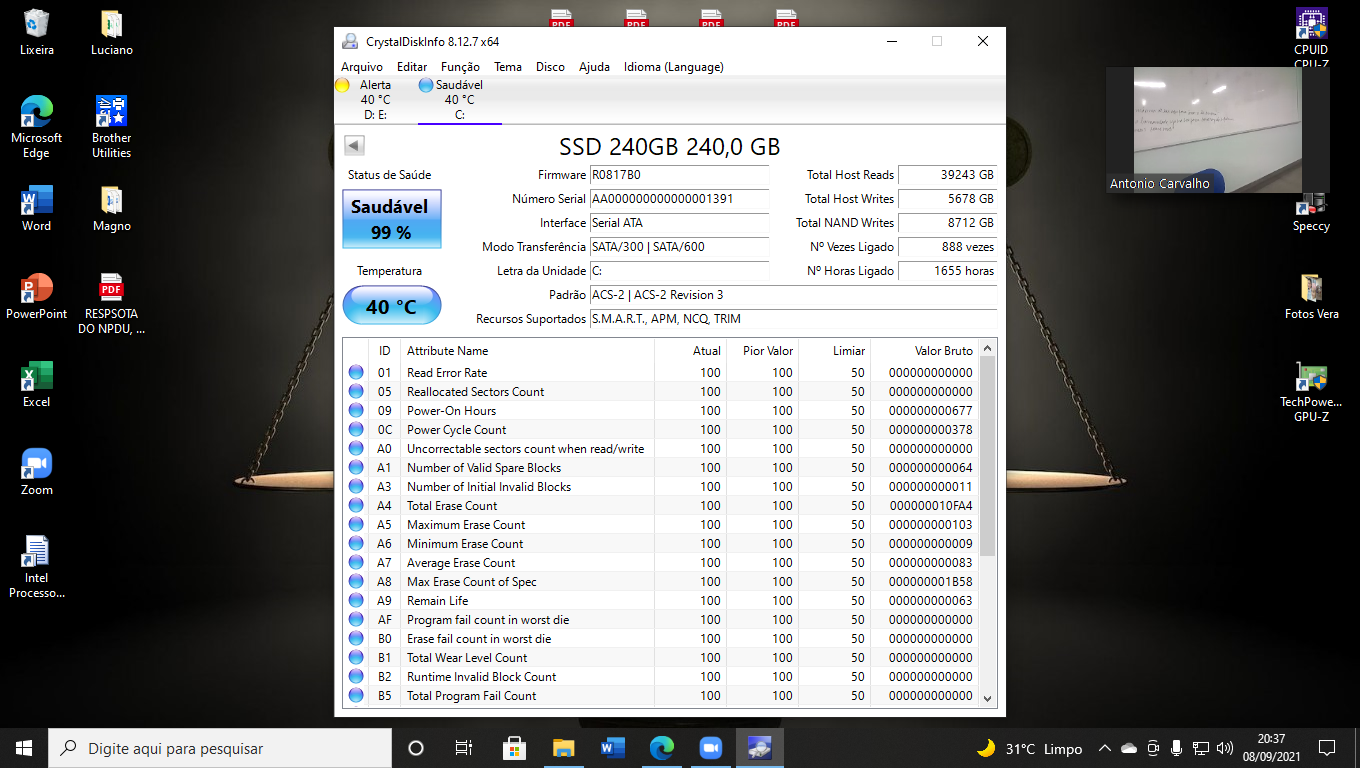Screen dimensions: 1360x768
Task: Click the Antonio Carvalho video thumbnail
Action: 1218,130
